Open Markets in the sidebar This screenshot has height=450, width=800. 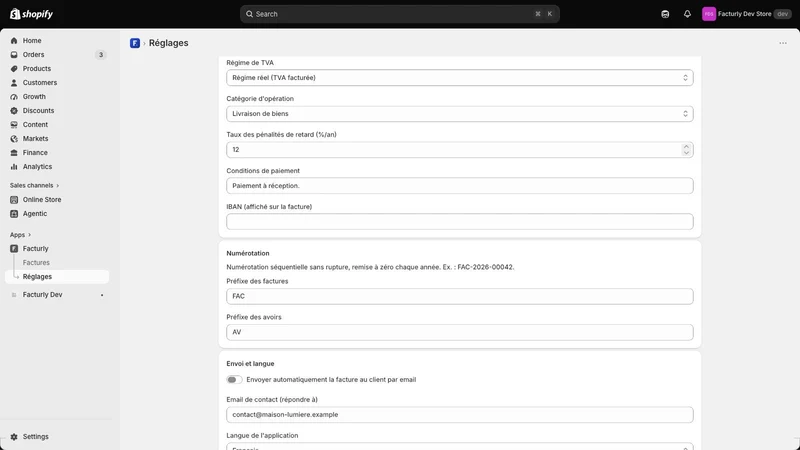coord(35,139)
